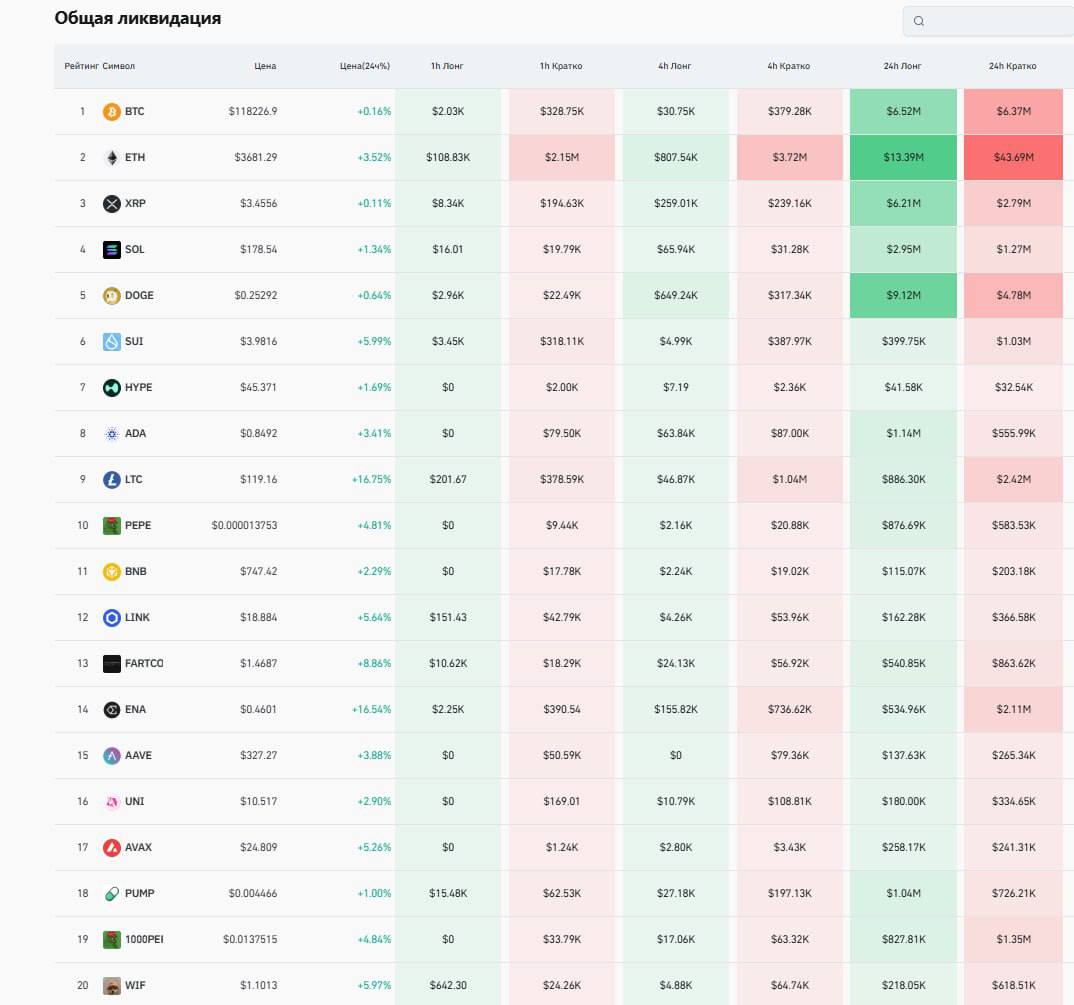Click ETH 24h long value $13.39M

tap(903, 158)
